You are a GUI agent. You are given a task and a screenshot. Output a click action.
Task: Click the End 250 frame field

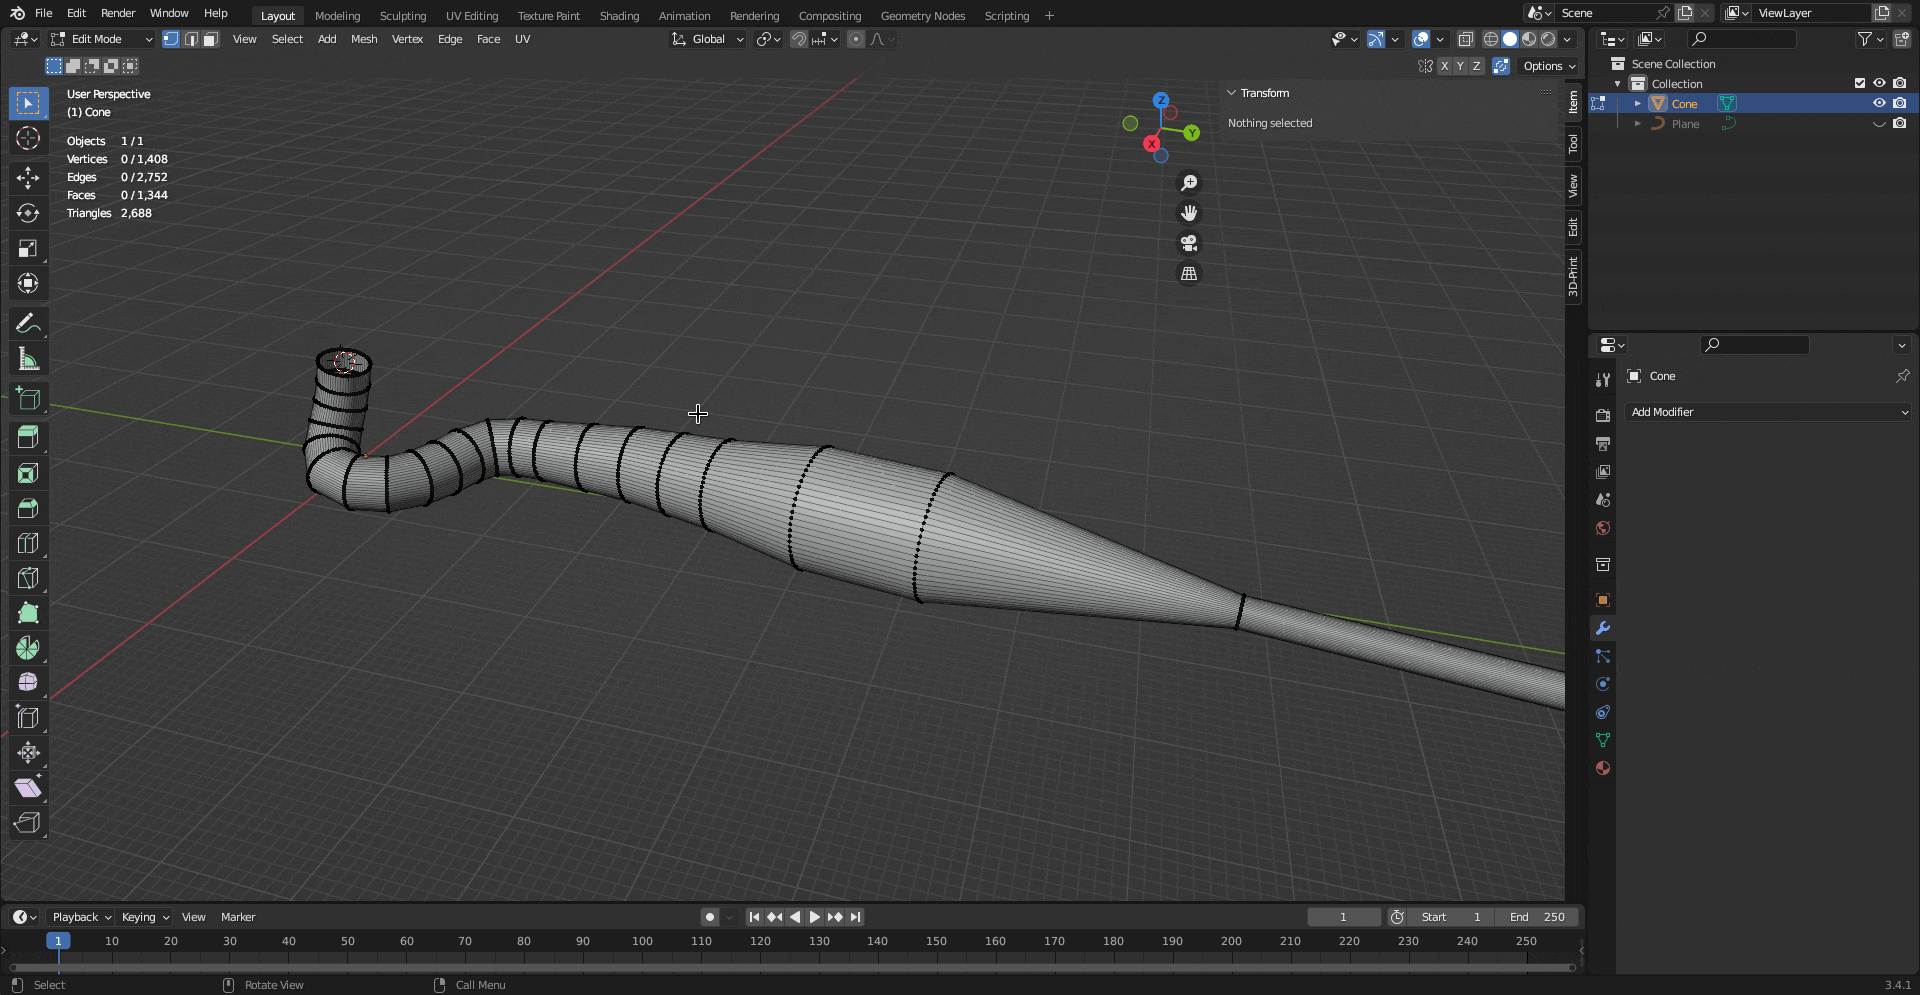pos(1538,917)
